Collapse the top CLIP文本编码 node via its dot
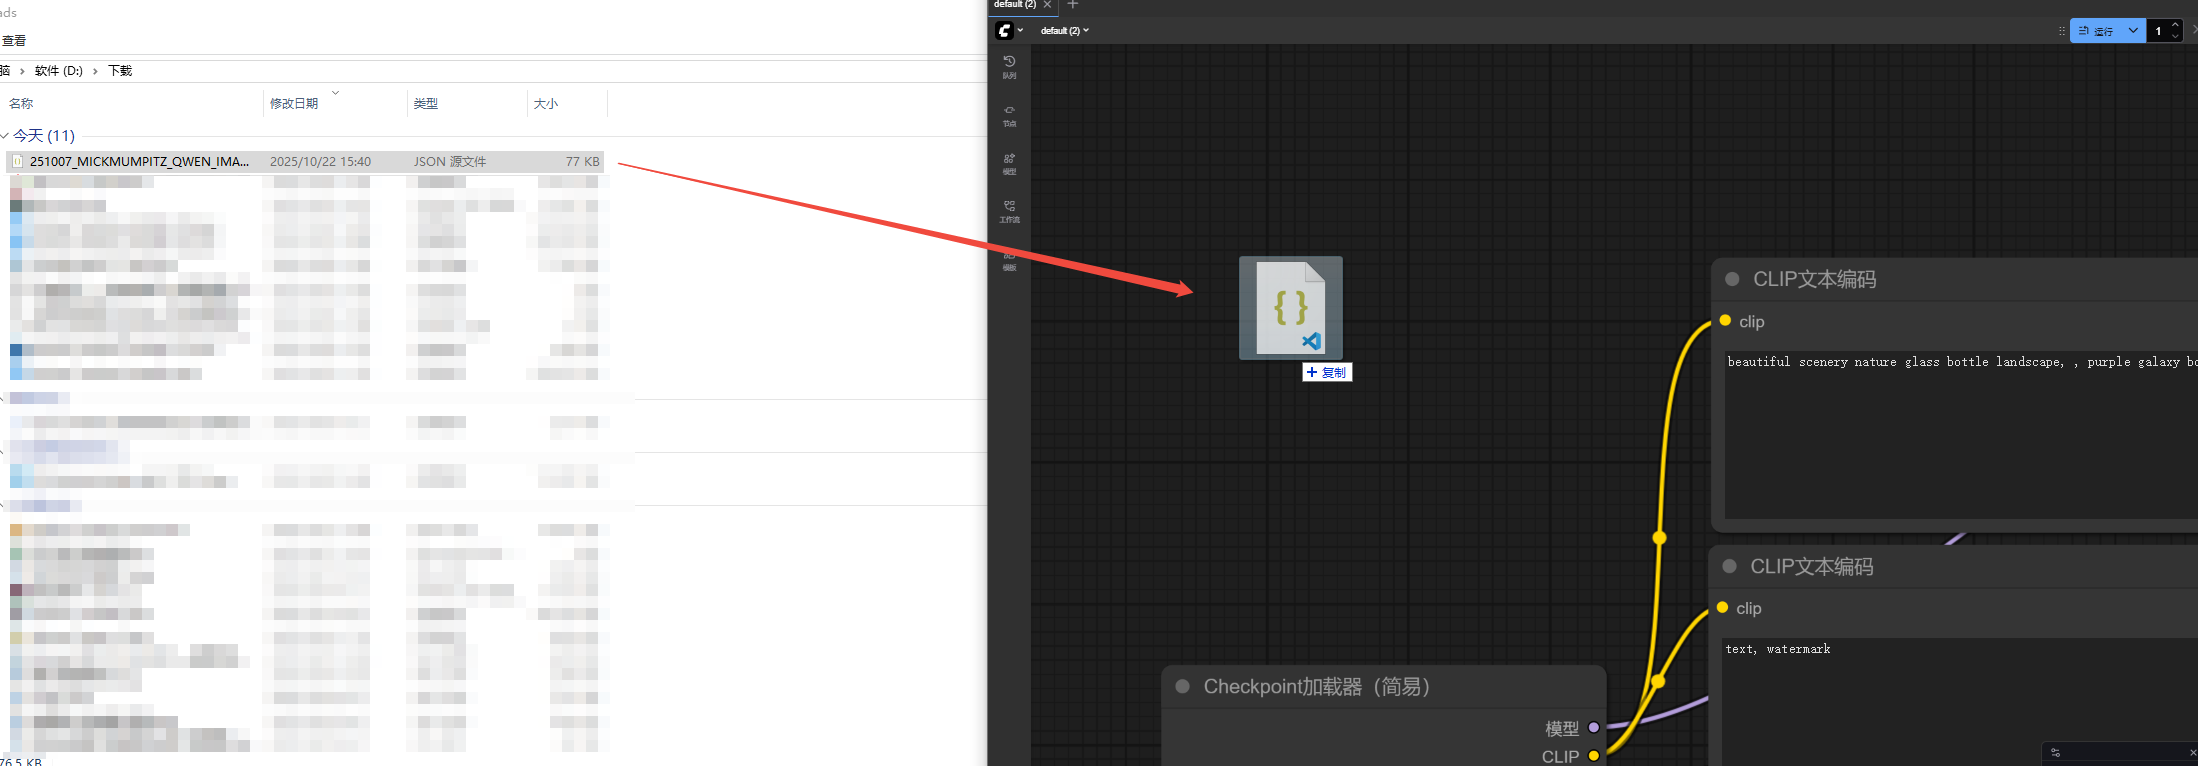Viewport: 2198px width, 766px height. 1732,280
